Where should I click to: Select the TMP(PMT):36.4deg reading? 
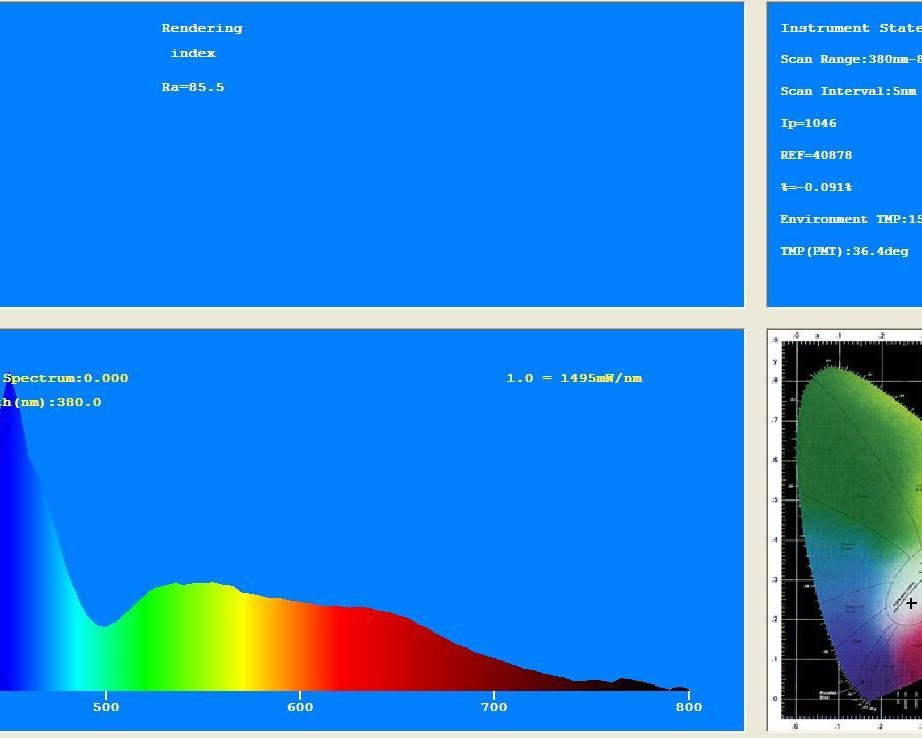pyautogui.click(x=844, y=251)
